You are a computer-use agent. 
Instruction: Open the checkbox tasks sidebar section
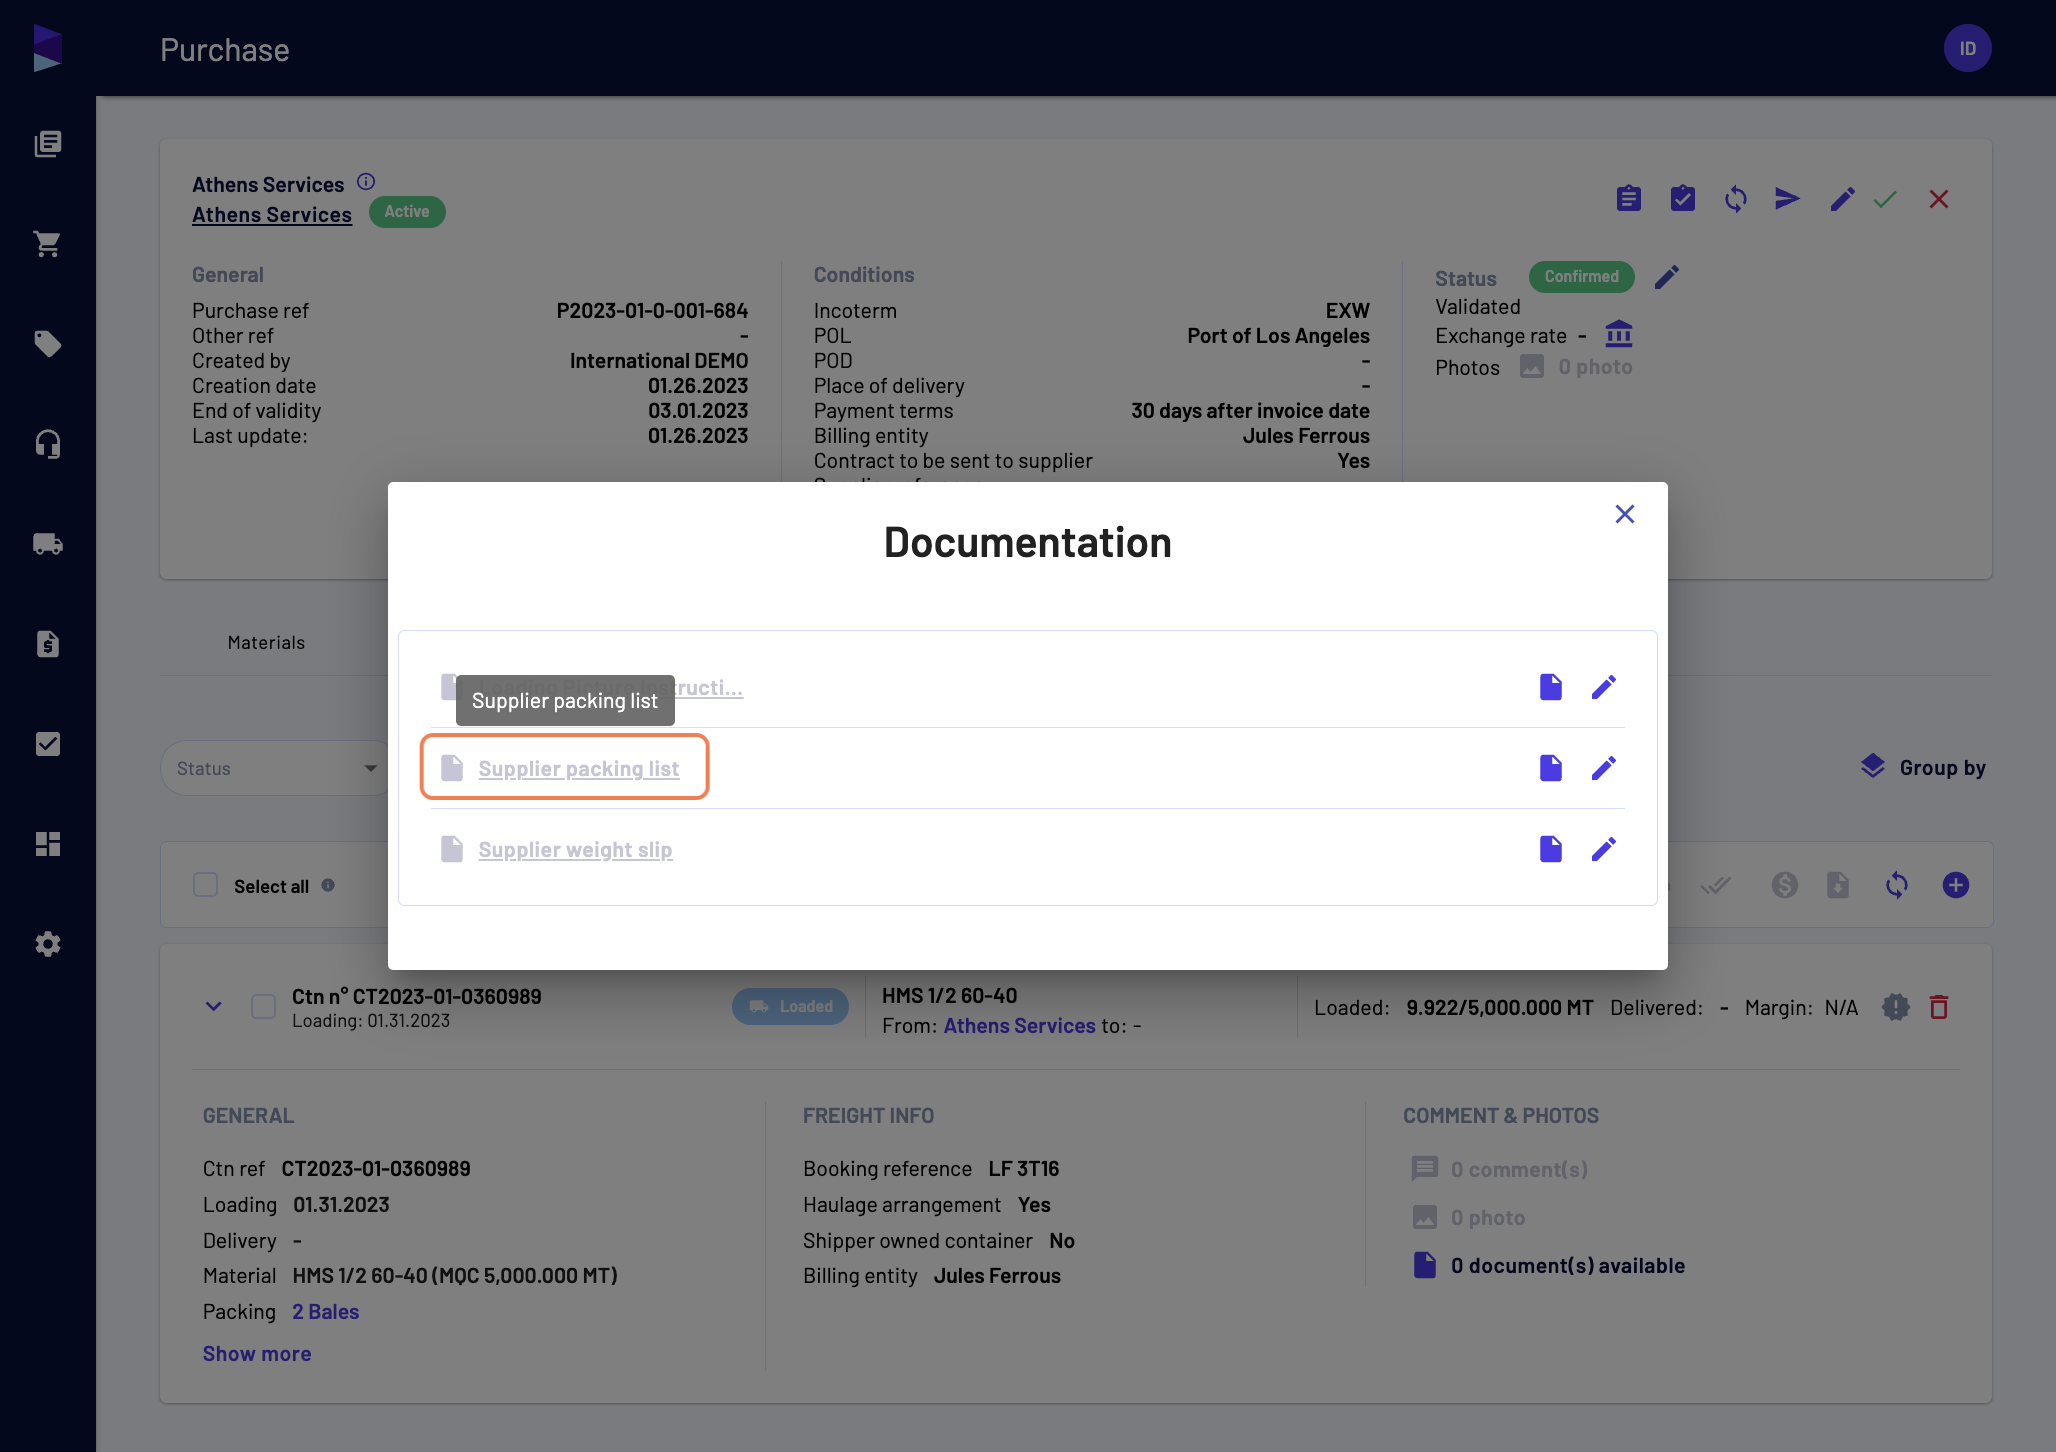click(x=47, y=744)
